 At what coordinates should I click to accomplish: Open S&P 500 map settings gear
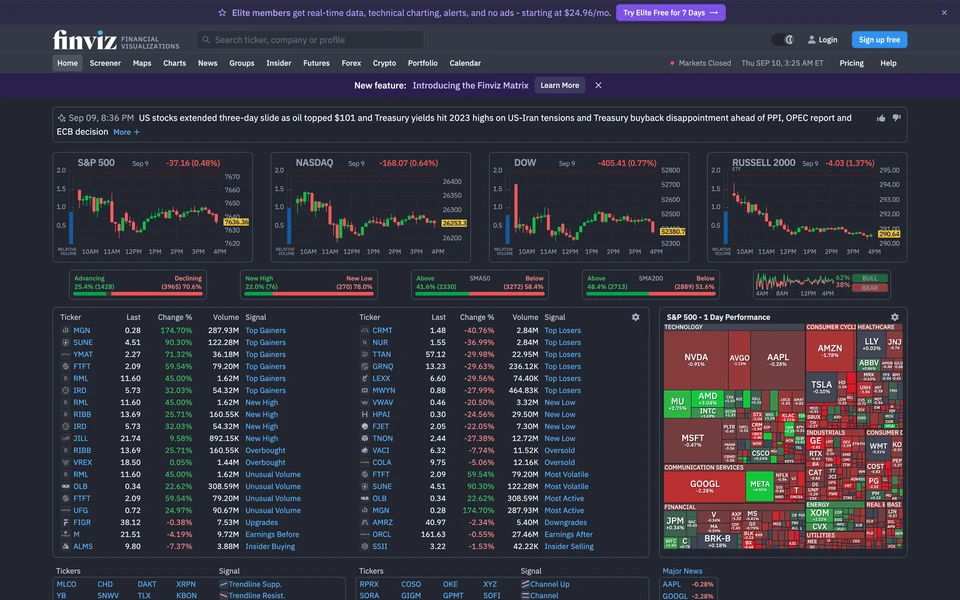(894, 317)
